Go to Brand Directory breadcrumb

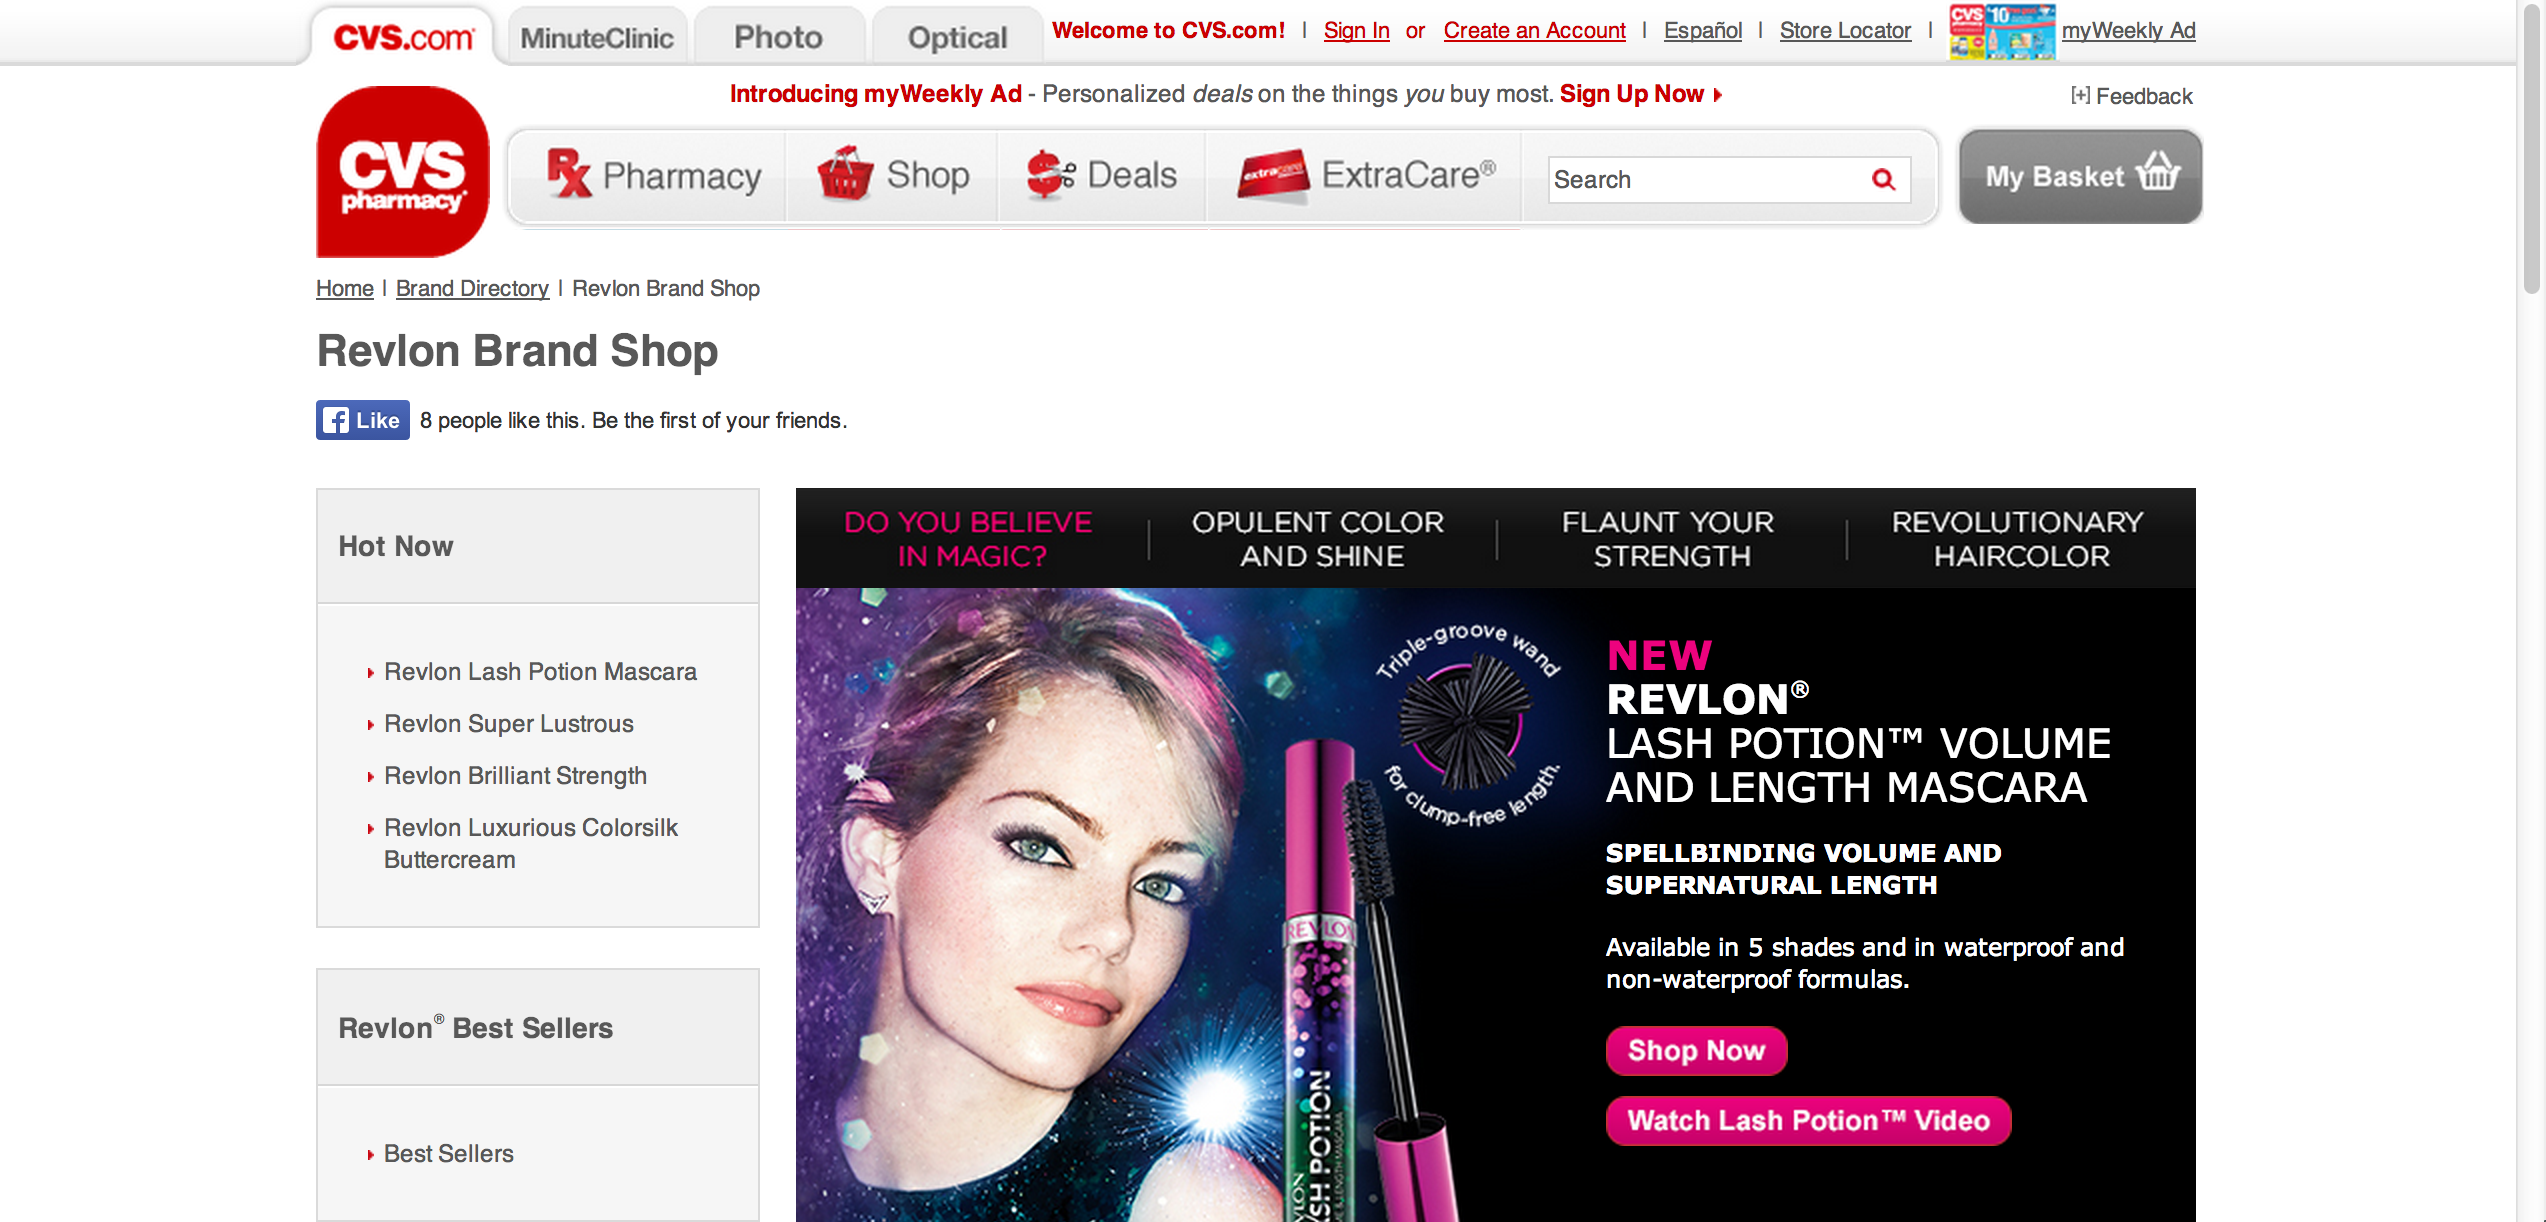472,288
